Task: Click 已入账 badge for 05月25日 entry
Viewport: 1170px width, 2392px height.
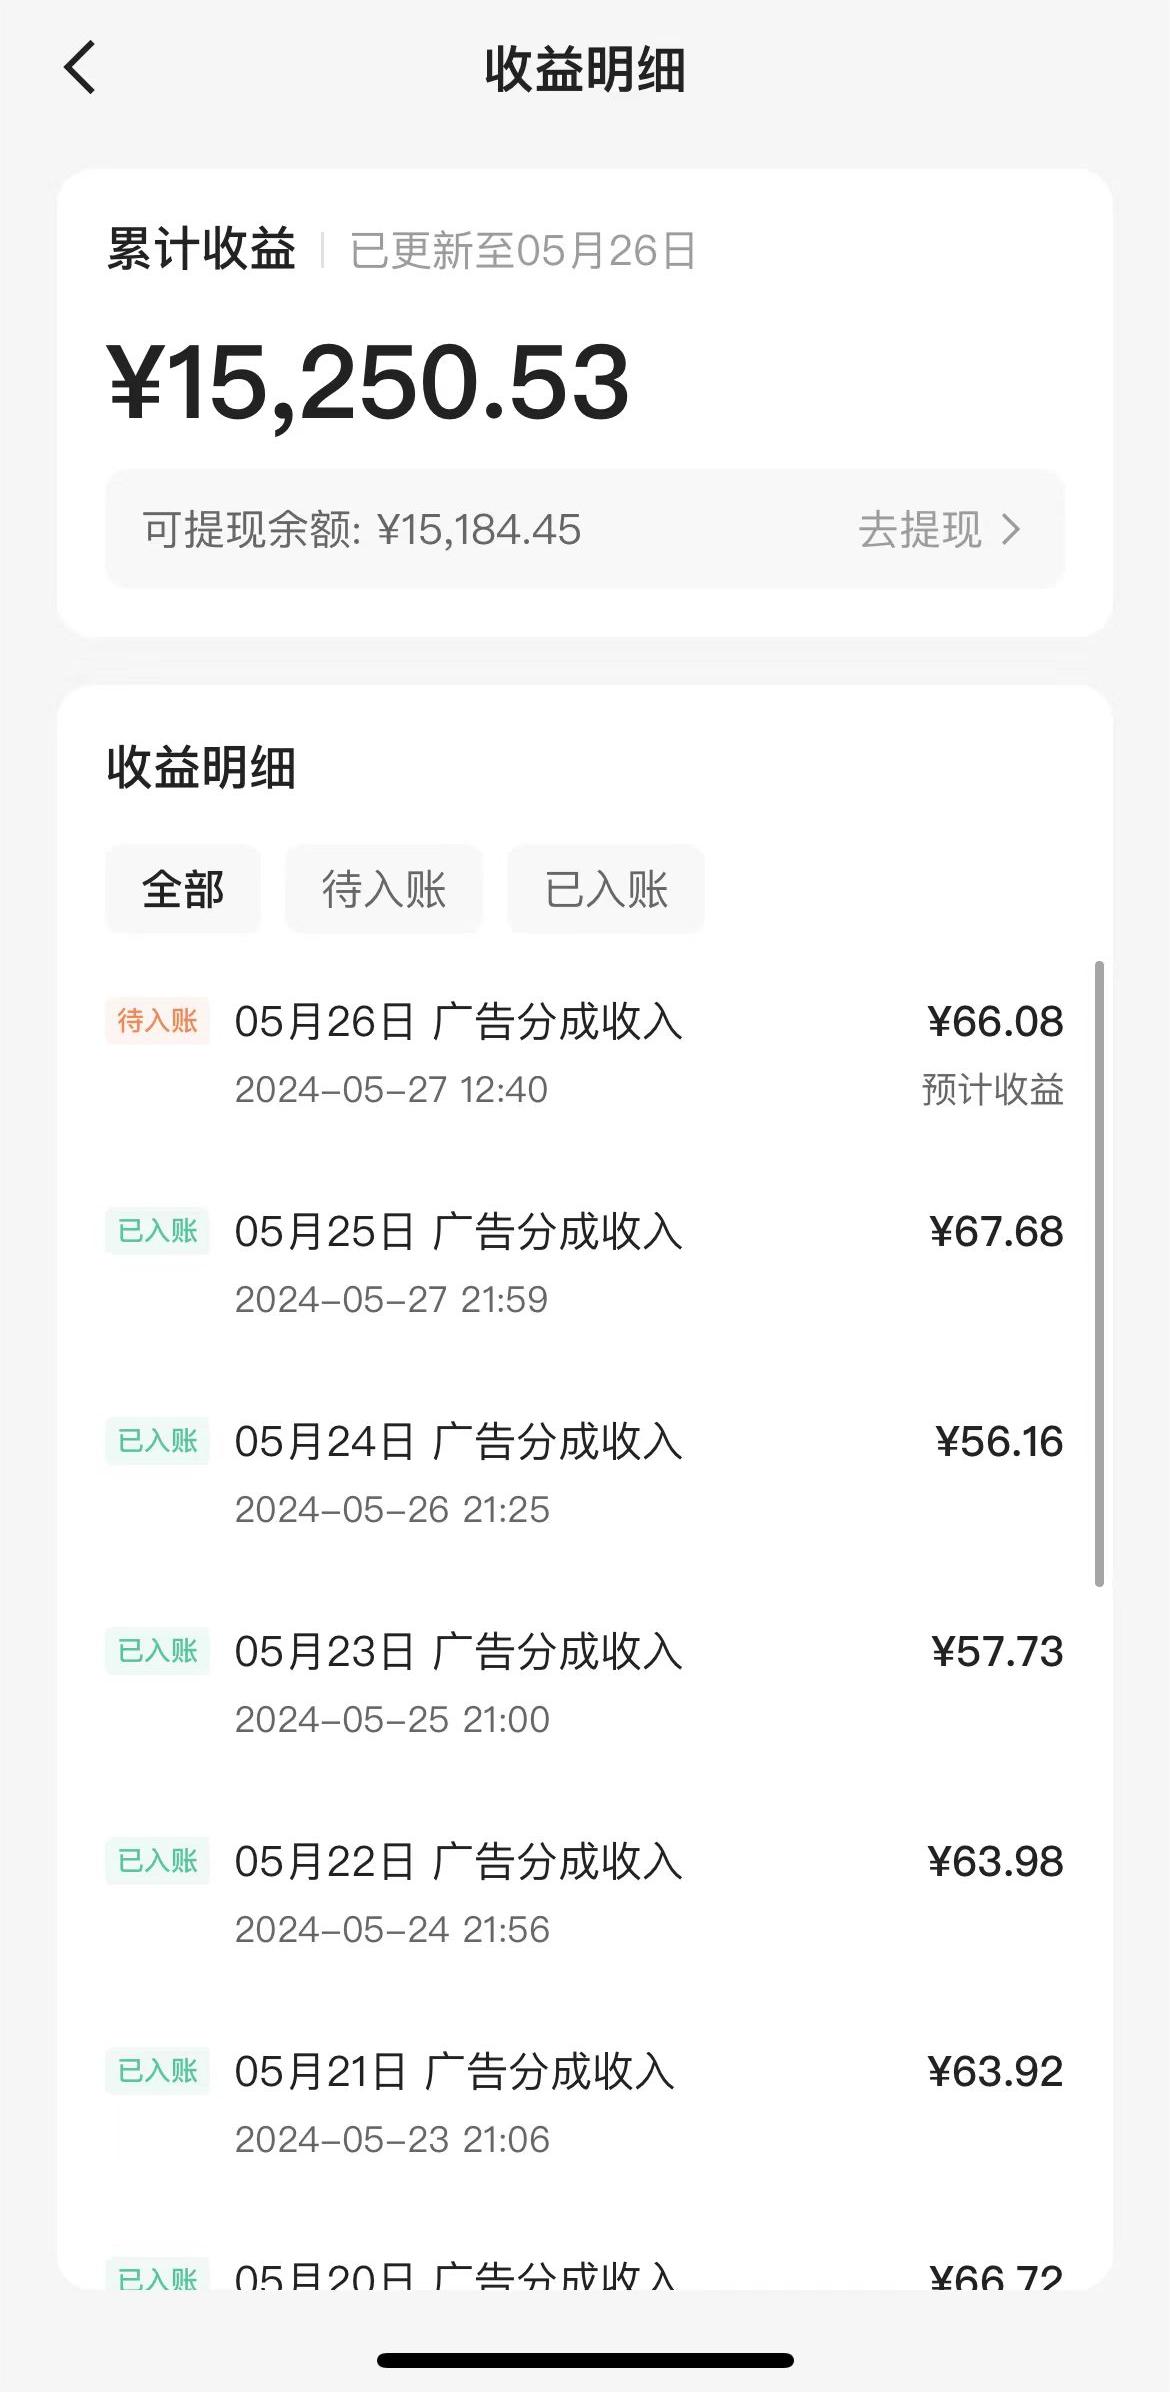Action: [157, 1231]
